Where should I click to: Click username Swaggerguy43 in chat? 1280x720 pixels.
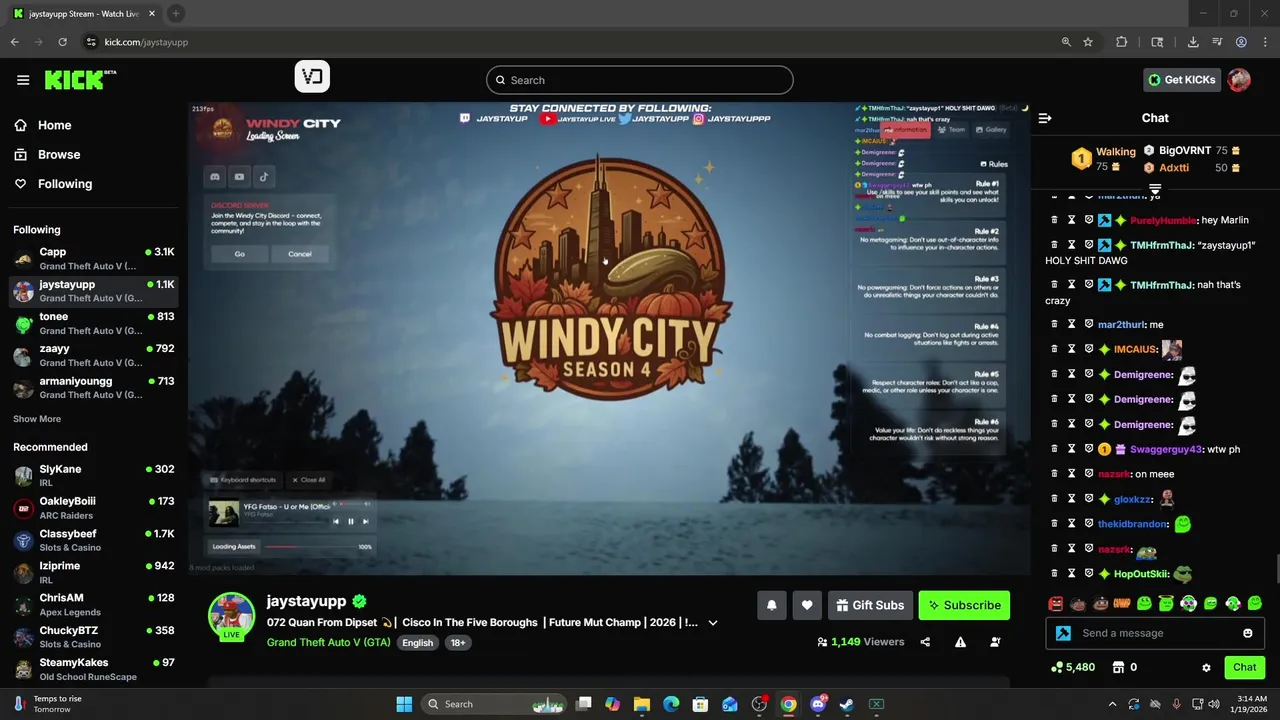coord(1165,449)
